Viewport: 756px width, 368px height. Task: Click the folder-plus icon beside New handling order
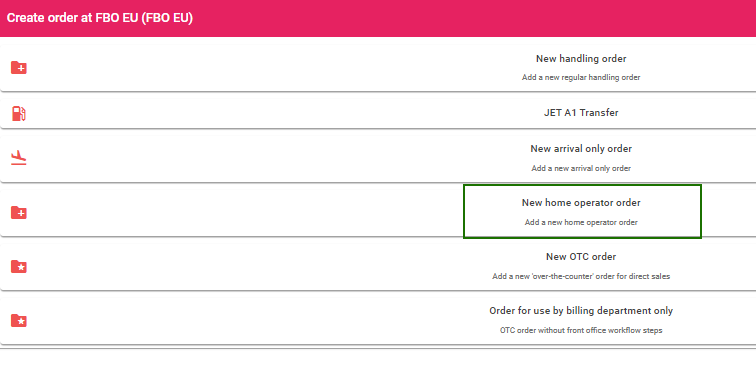19,68
